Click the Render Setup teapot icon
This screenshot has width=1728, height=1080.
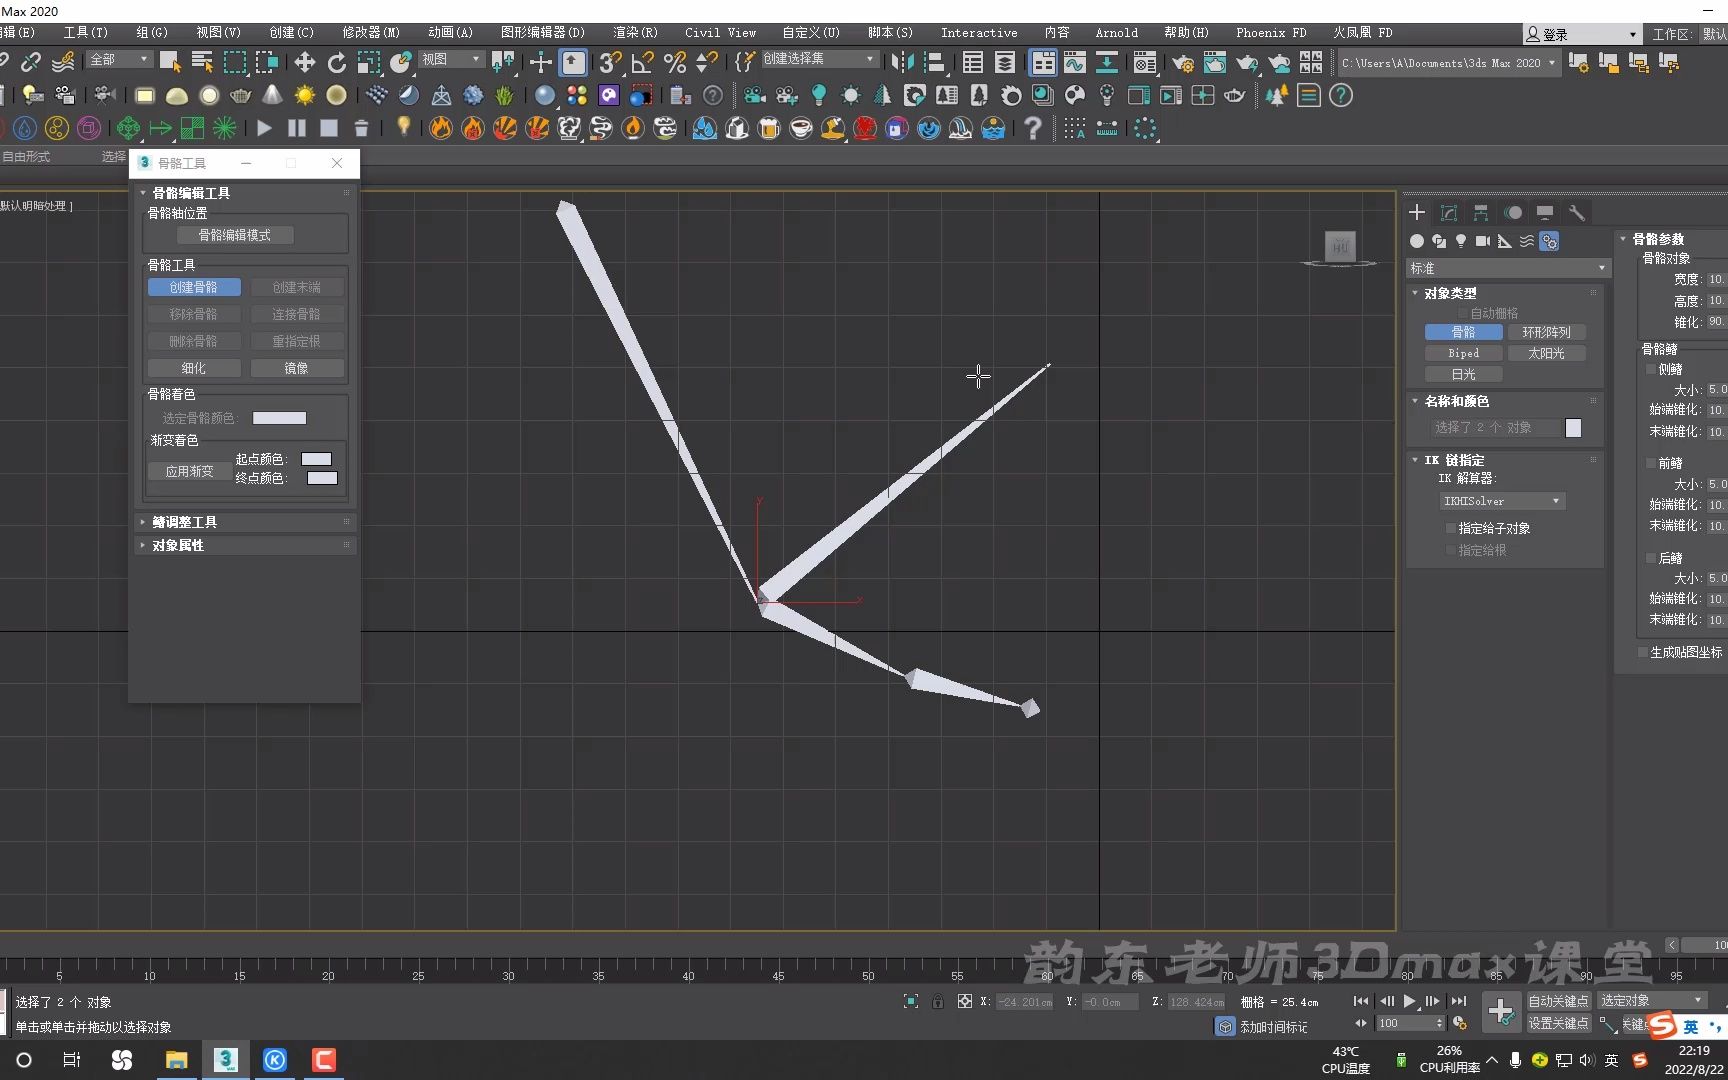point(1183,62)
